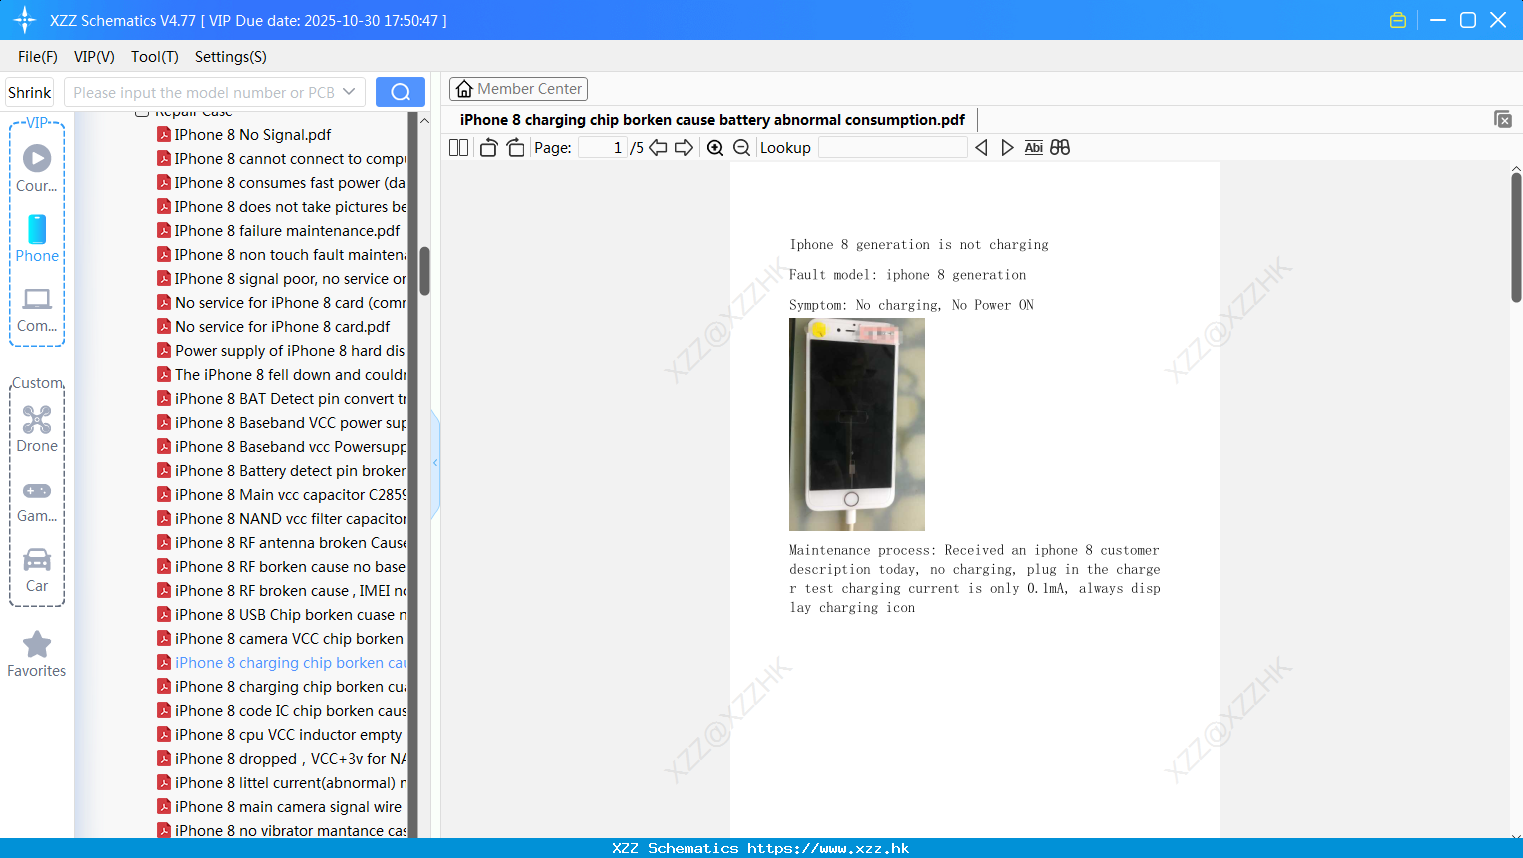Screen dimensions: 1523x858
Task: Zoom out of the PDF
Action: (741, 148)
